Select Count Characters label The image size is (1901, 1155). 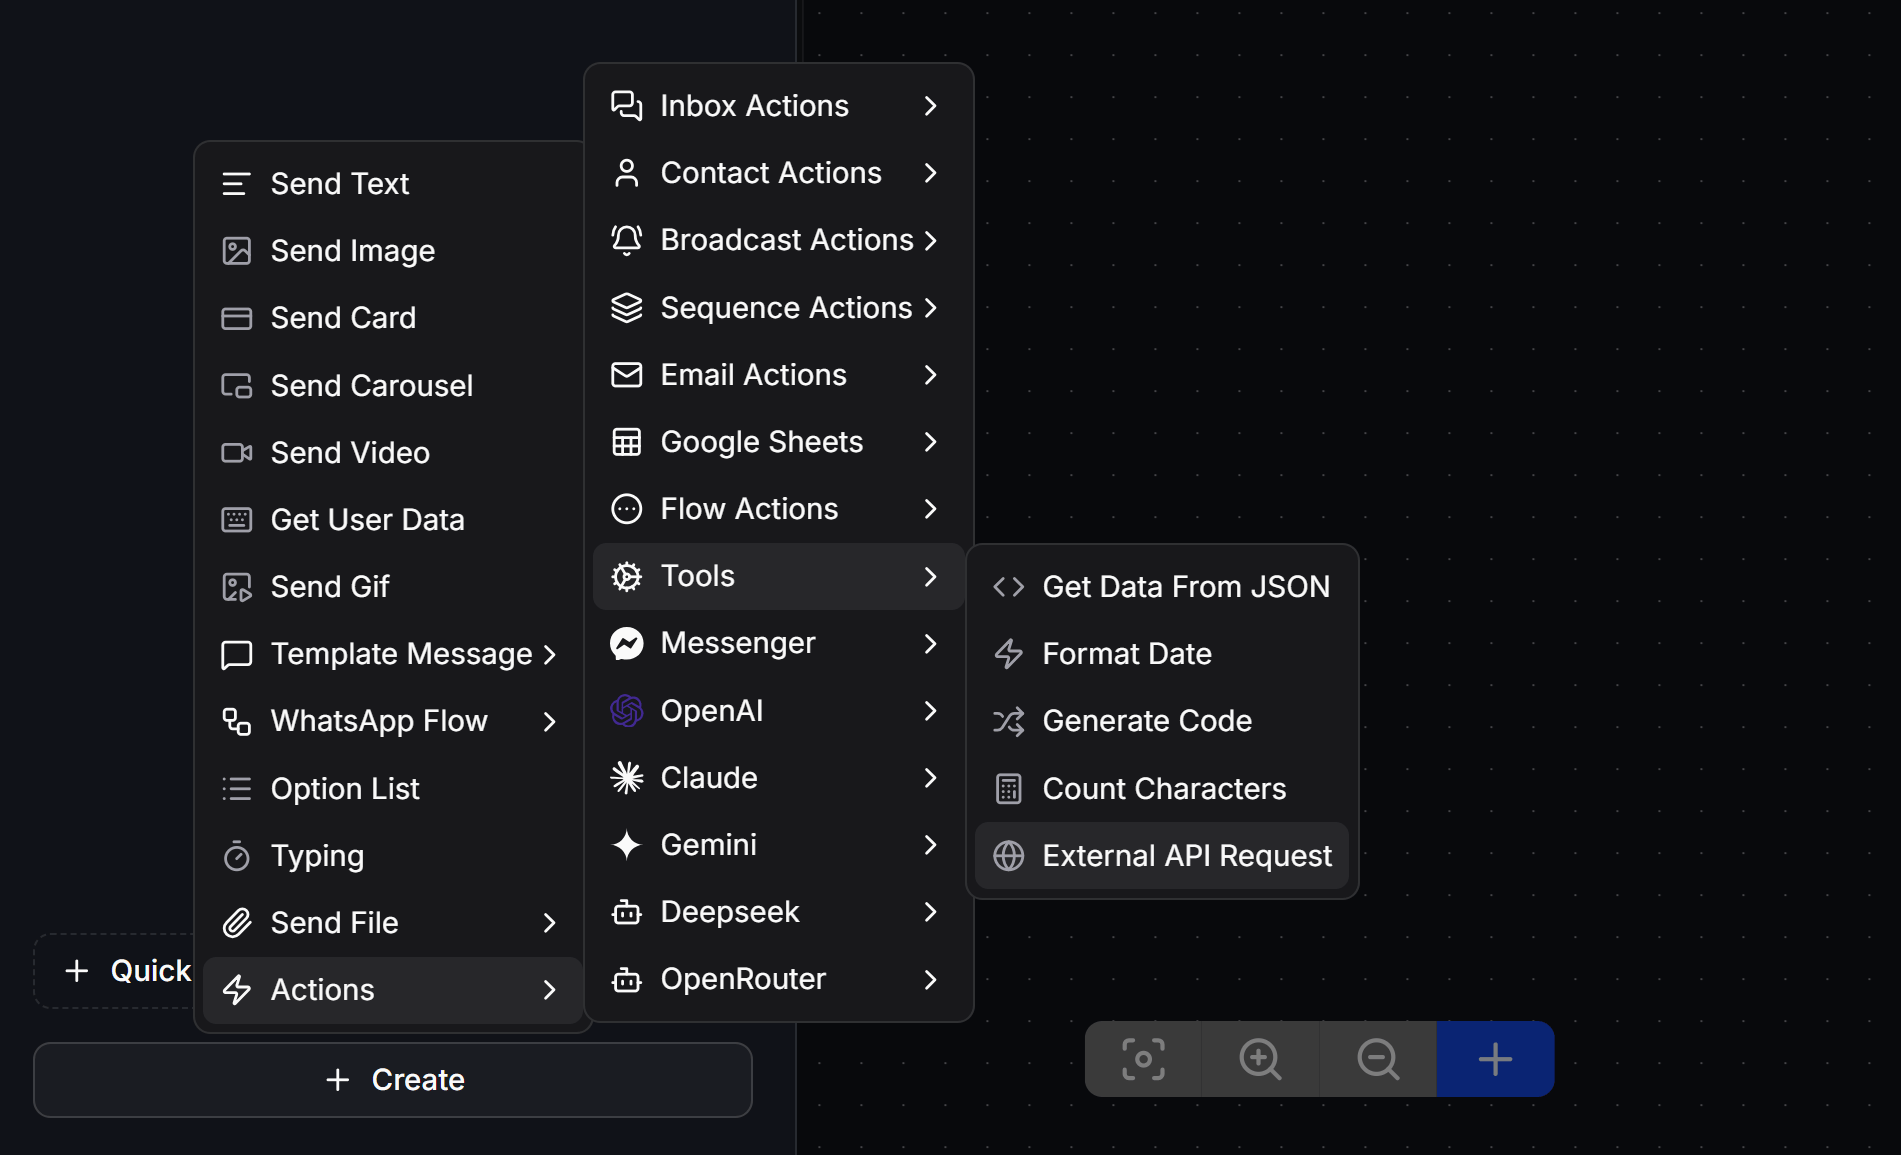click(1164, 789)
